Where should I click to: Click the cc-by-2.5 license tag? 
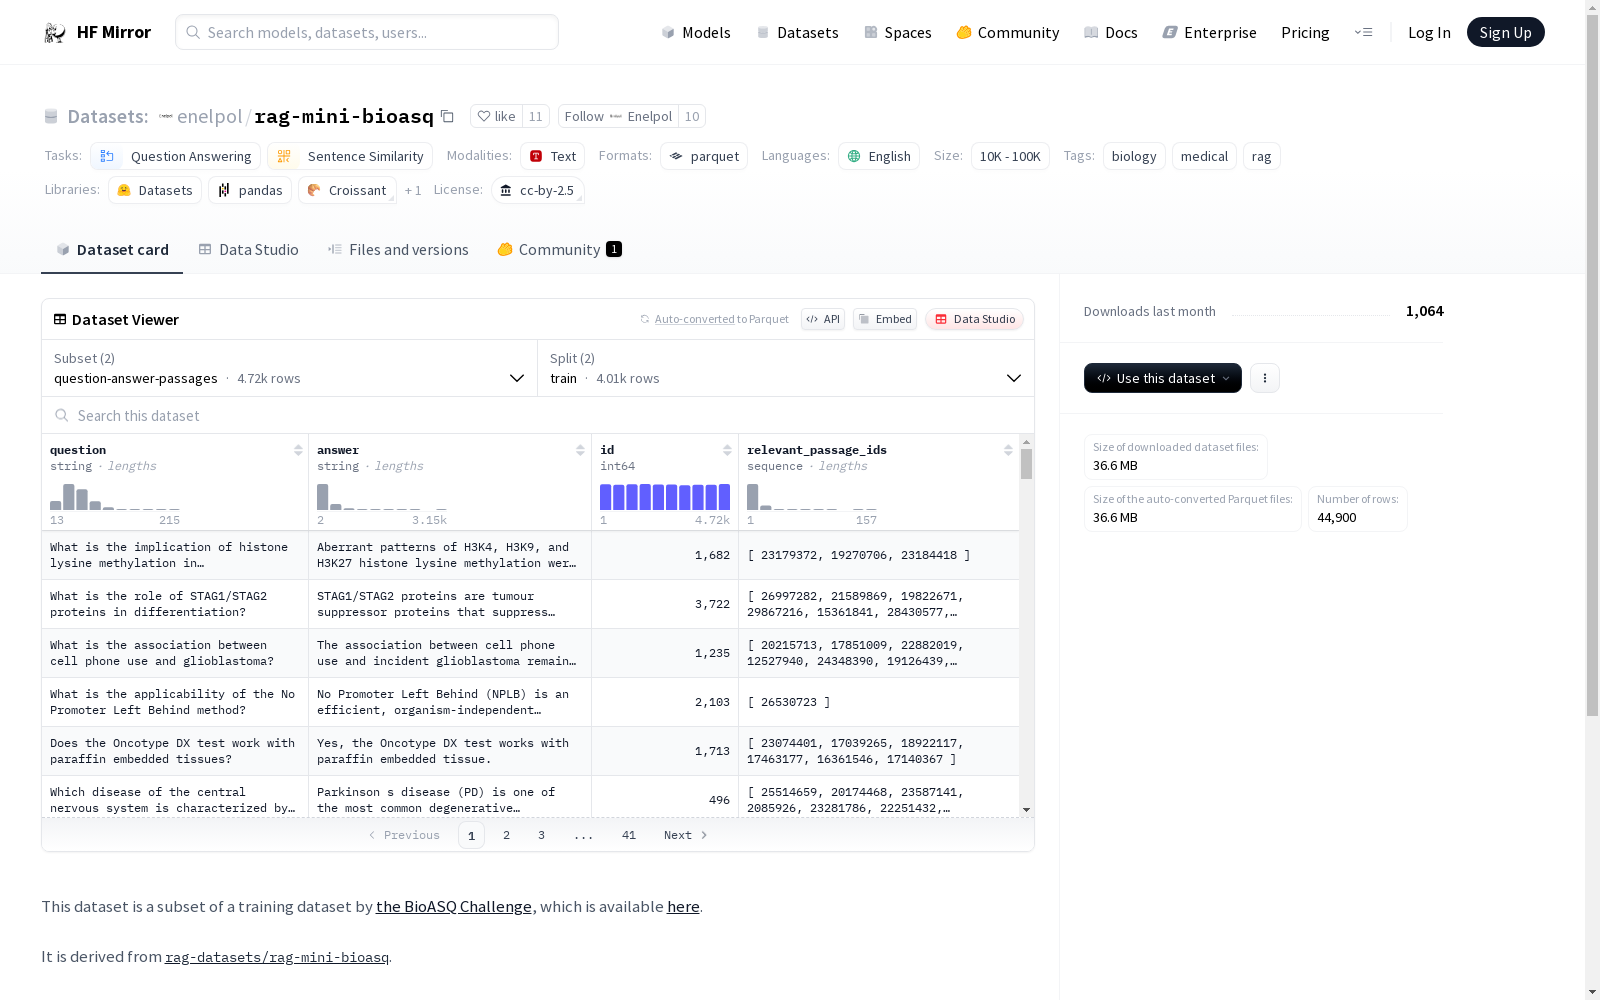(x=538, y=190)
